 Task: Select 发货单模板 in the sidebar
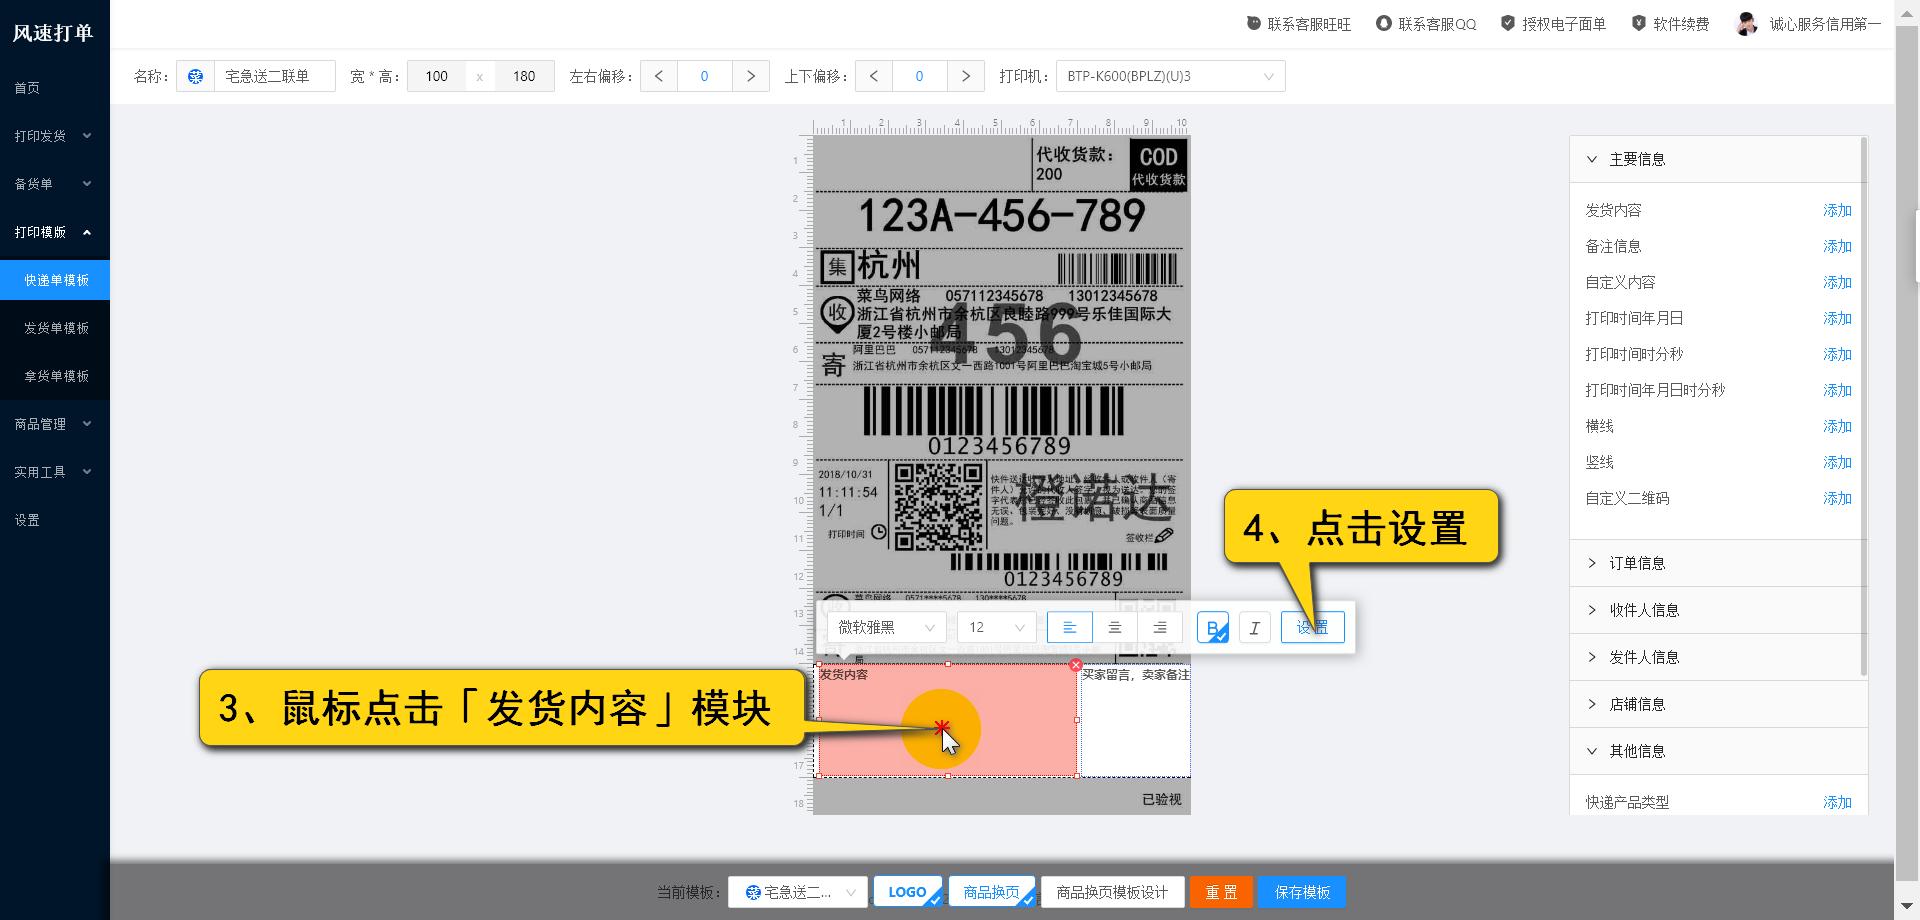coord(55,327)
